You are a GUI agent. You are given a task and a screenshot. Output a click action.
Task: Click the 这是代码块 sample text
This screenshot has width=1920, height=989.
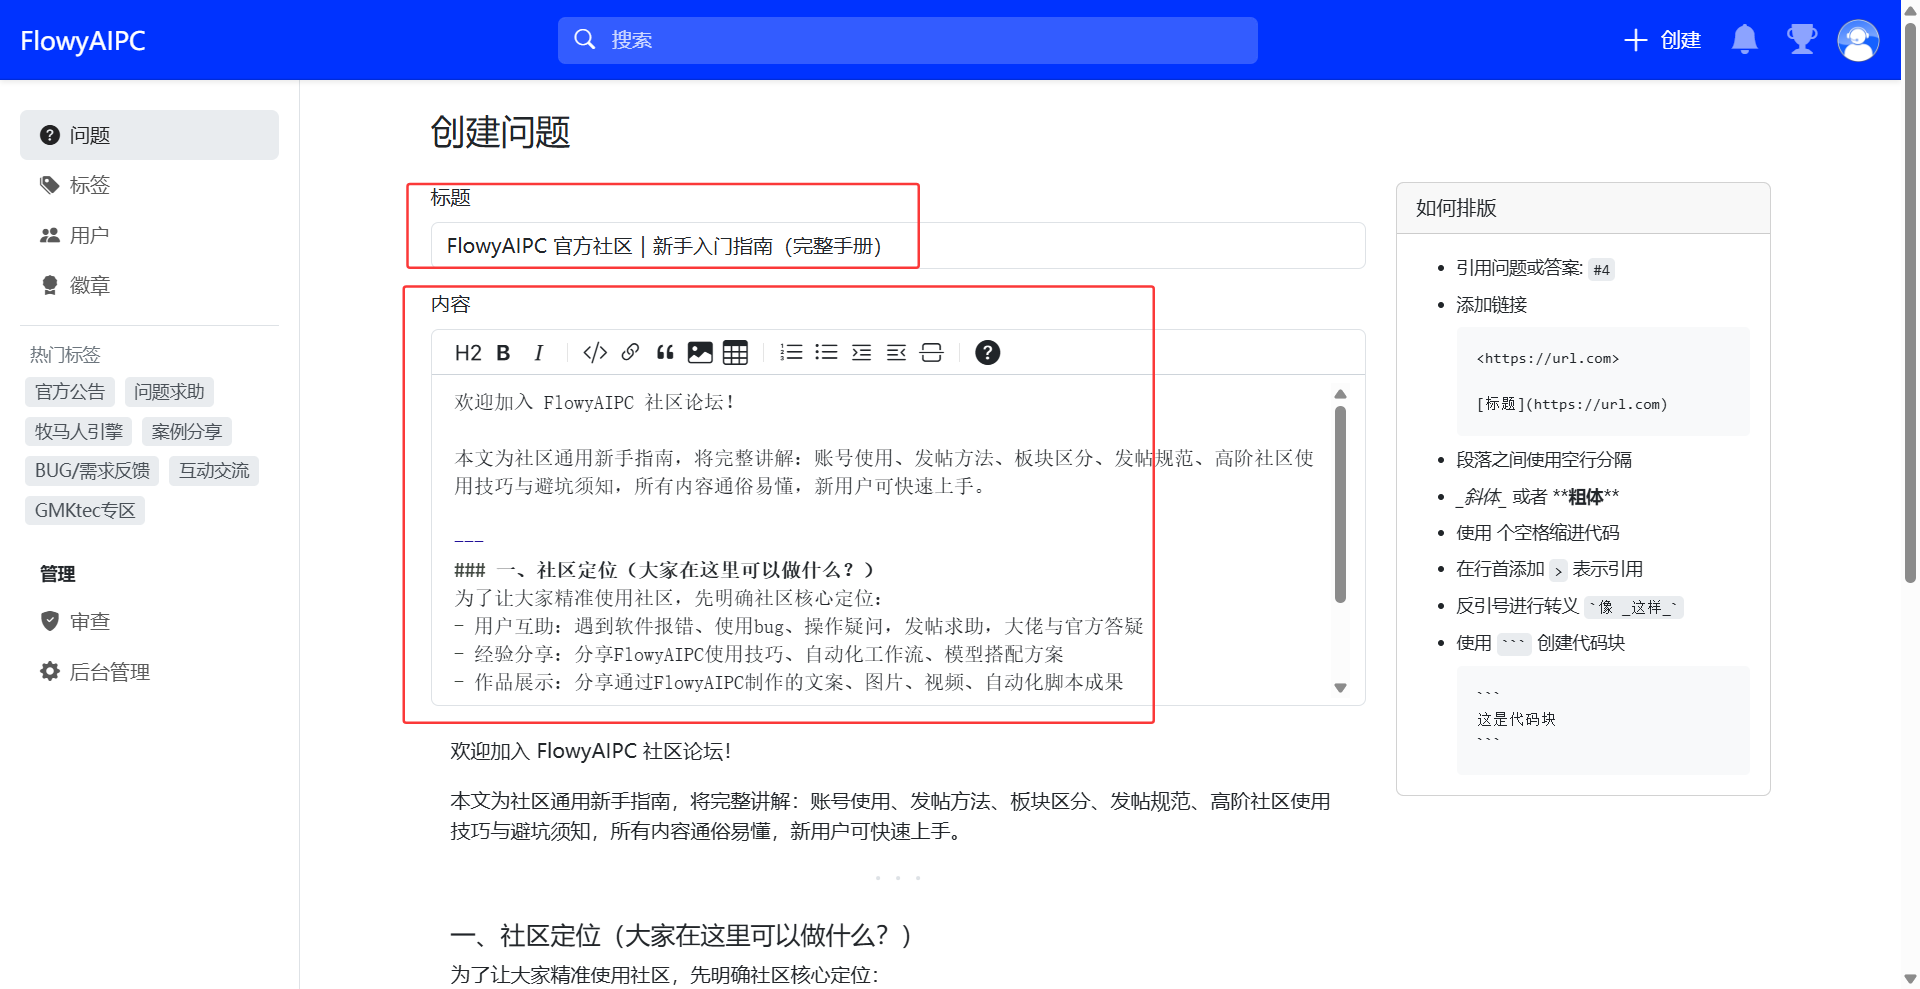1516,719
